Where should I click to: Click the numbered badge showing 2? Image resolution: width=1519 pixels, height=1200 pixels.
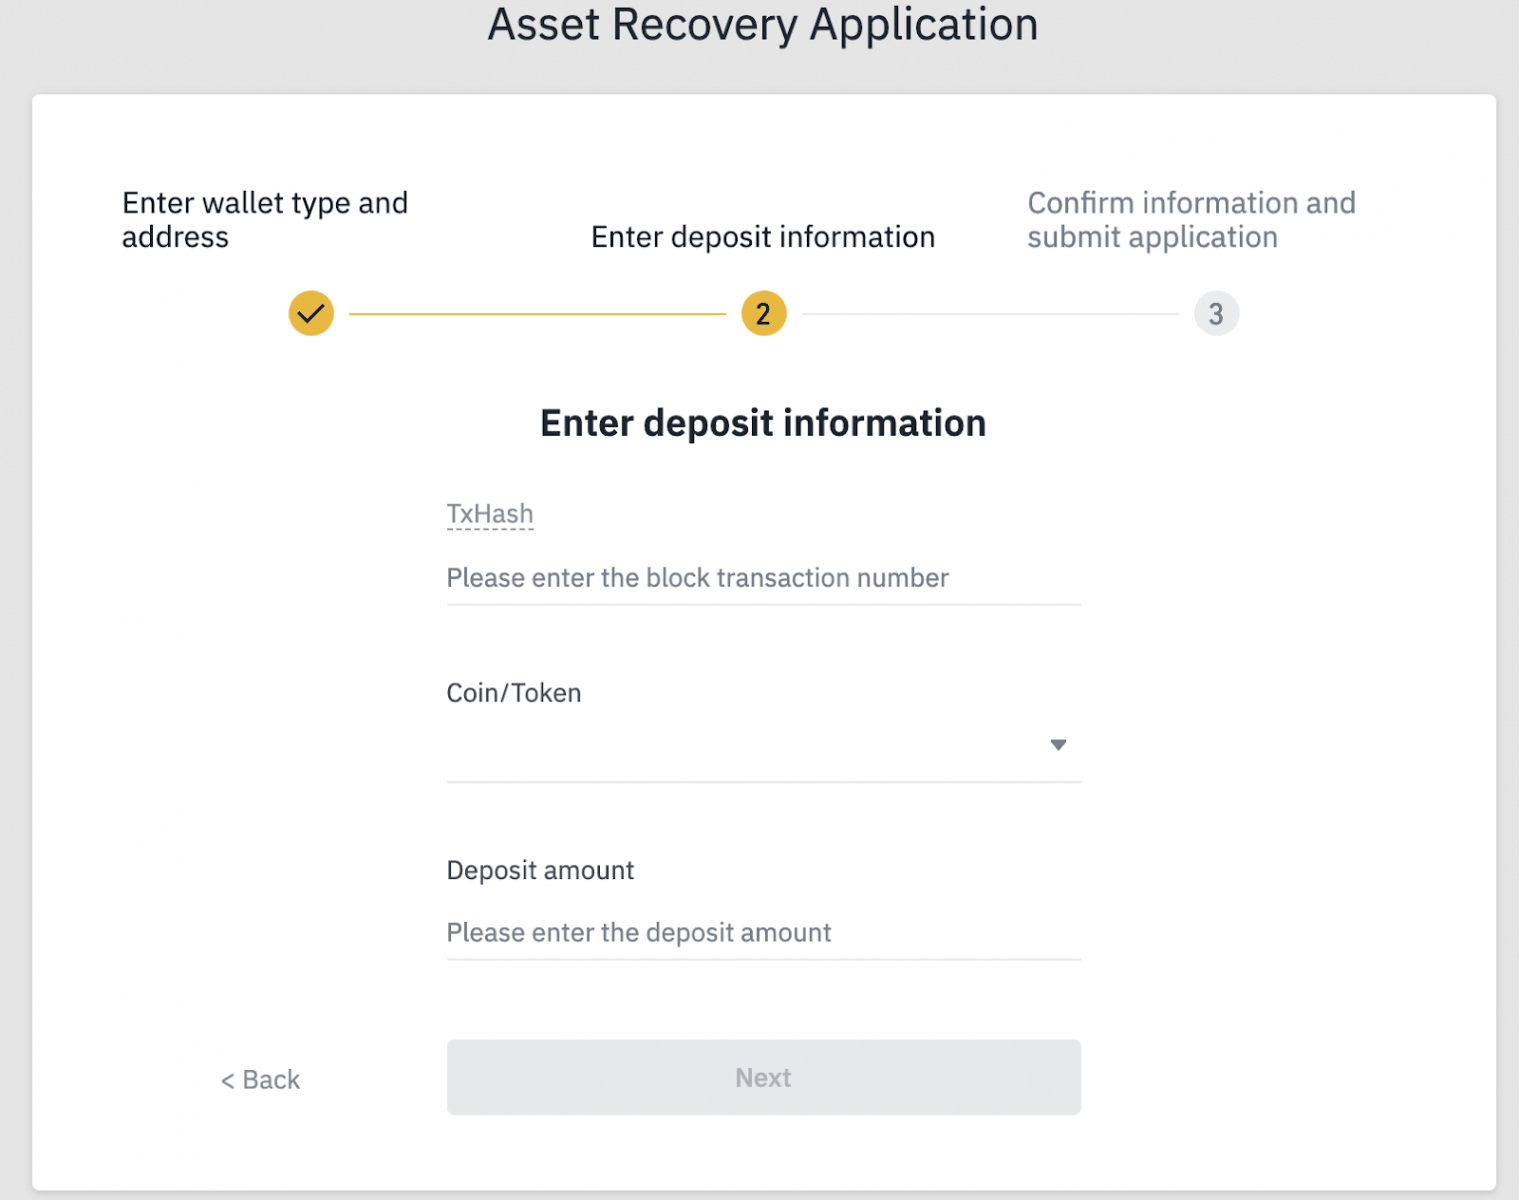click(763, 313)
